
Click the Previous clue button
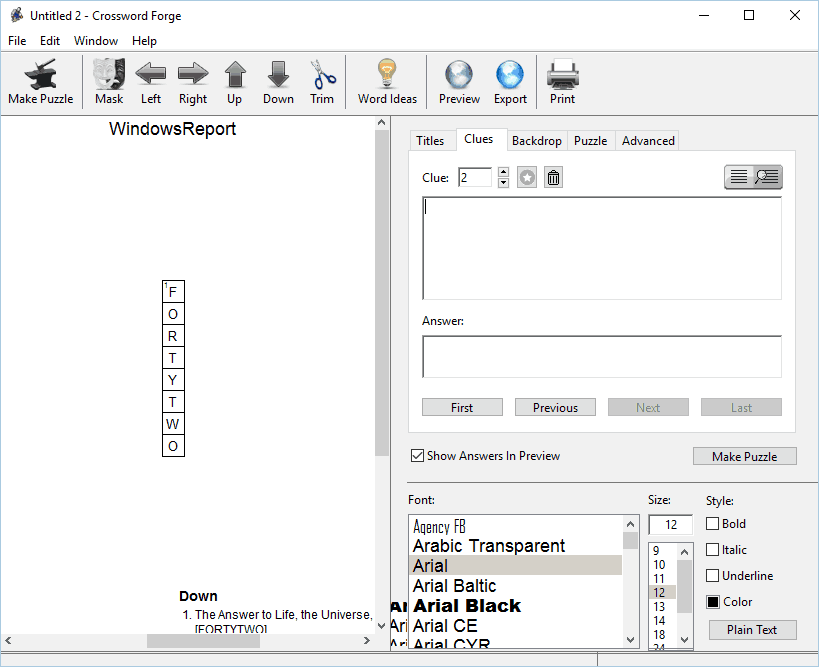point(555,408)
